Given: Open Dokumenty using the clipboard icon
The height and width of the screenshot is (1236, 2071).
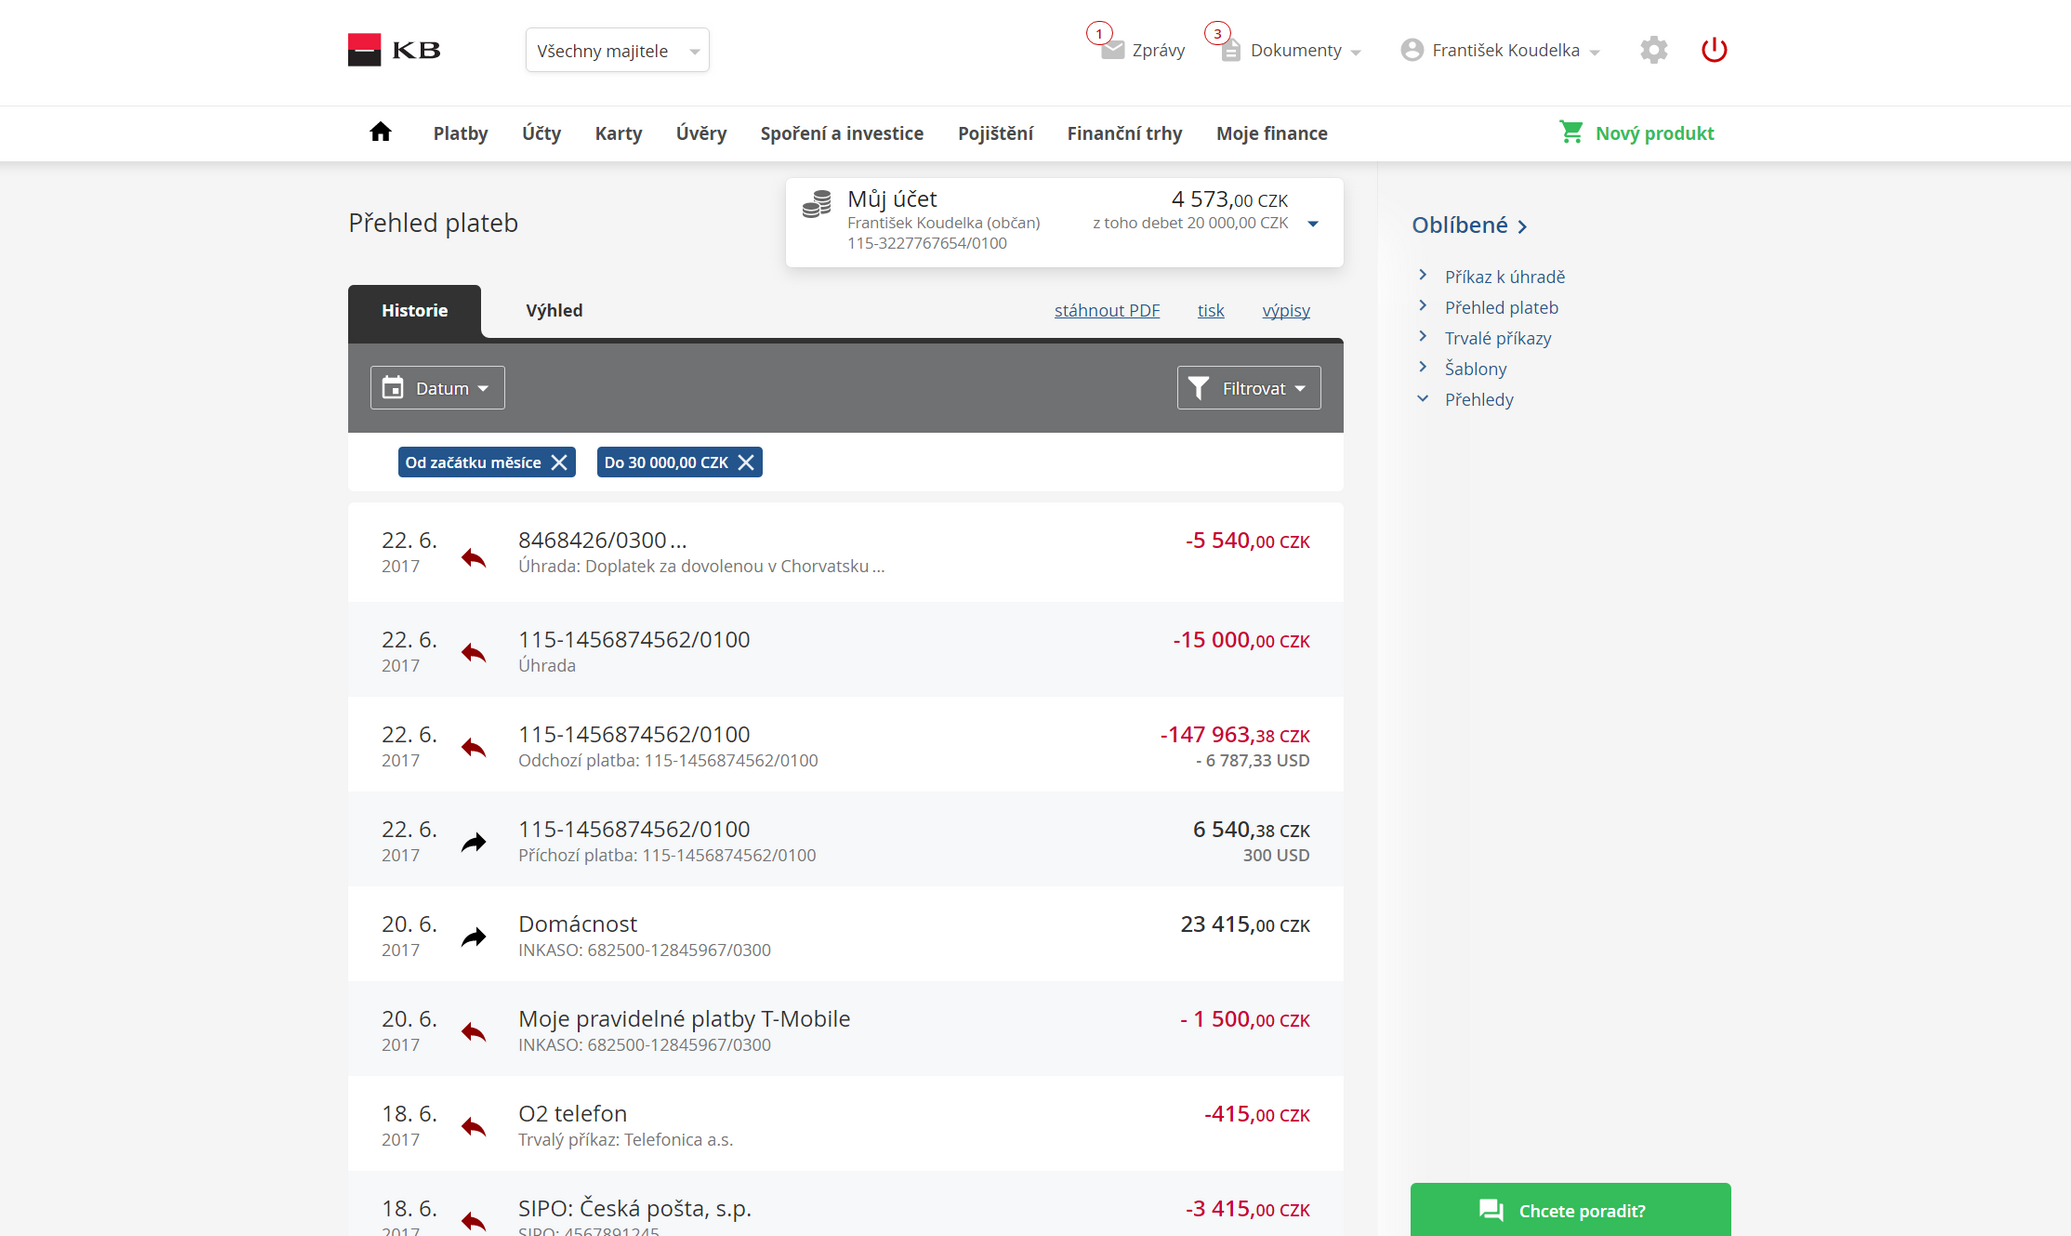Looking at the screenshot, I should 1229,49.
